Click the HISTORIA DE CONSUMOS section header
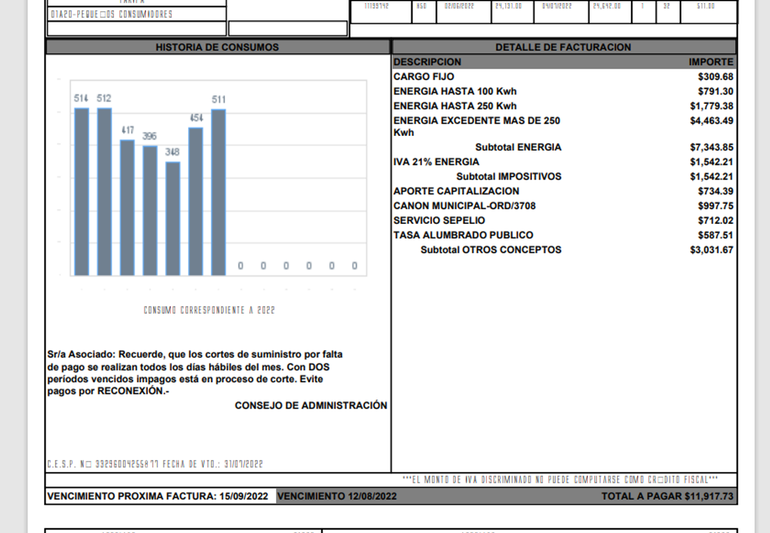The width and height of the screenshot is (770, 533). (x=217, y=47)
